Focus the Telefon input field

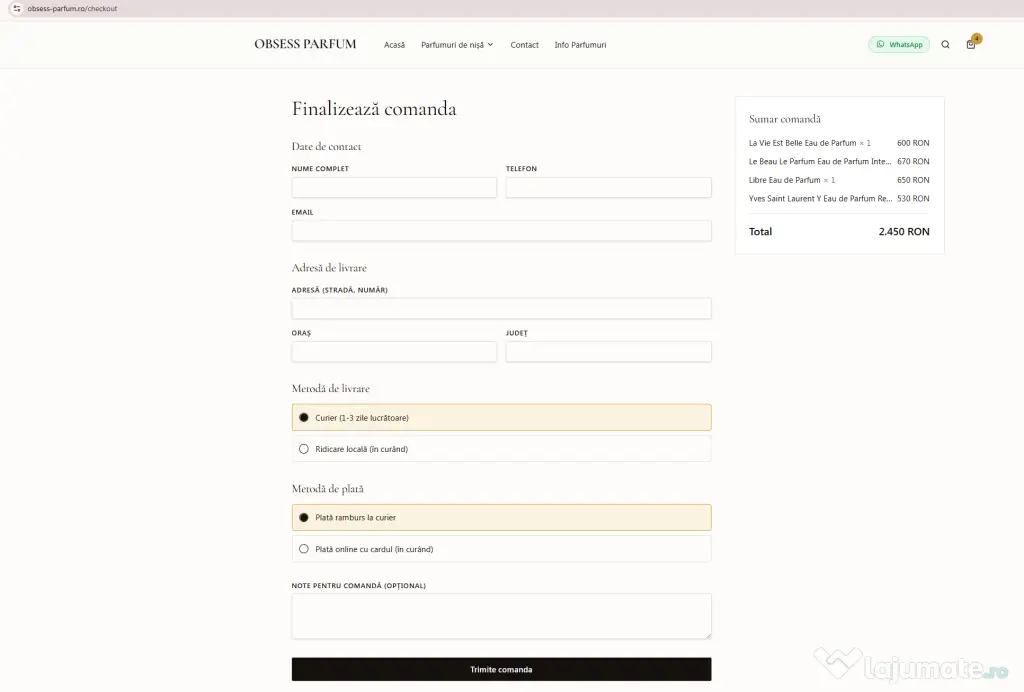click(x=608, y=187)
